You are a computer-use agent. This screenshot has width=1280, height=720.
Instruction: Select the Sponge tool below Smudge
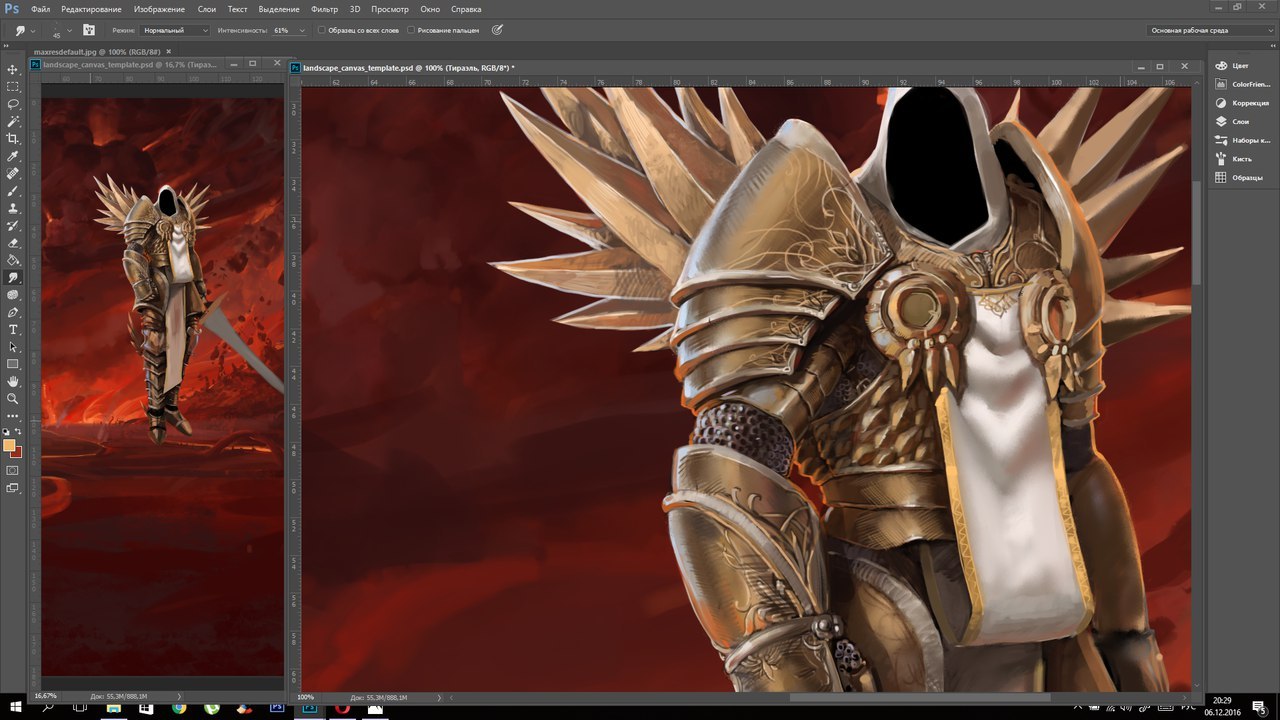point(13,295)
